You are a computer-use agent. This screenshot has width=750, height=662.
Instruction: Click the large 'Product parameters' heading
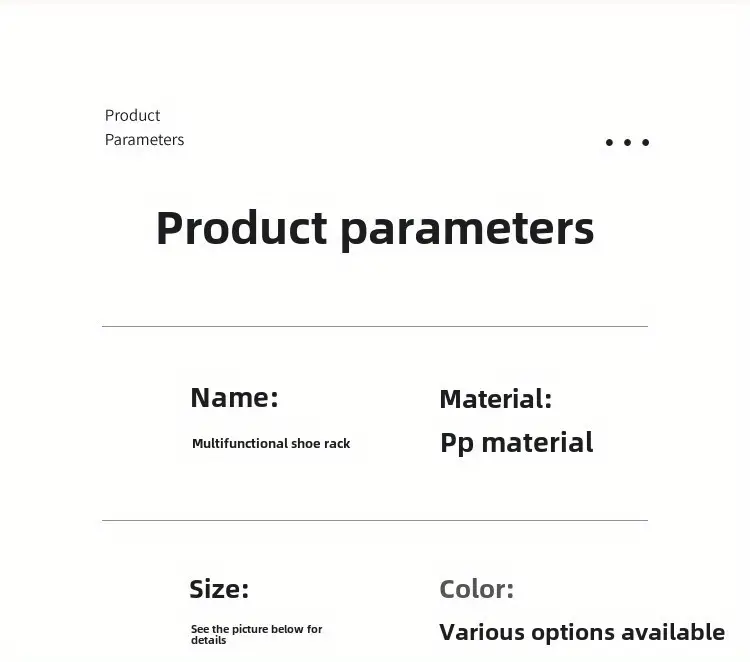pos(375,230)
